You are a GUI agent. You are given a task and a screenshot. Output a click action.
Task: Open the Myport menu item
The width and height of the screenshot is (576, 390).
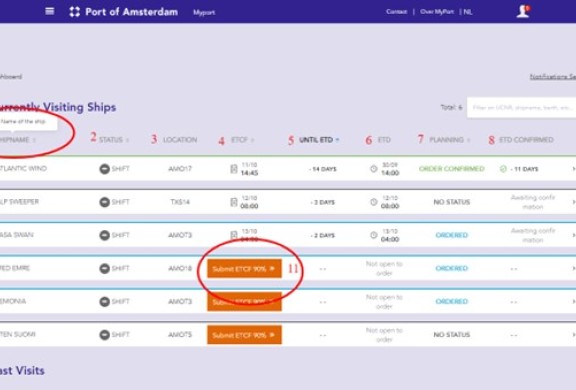click(204, 12)
